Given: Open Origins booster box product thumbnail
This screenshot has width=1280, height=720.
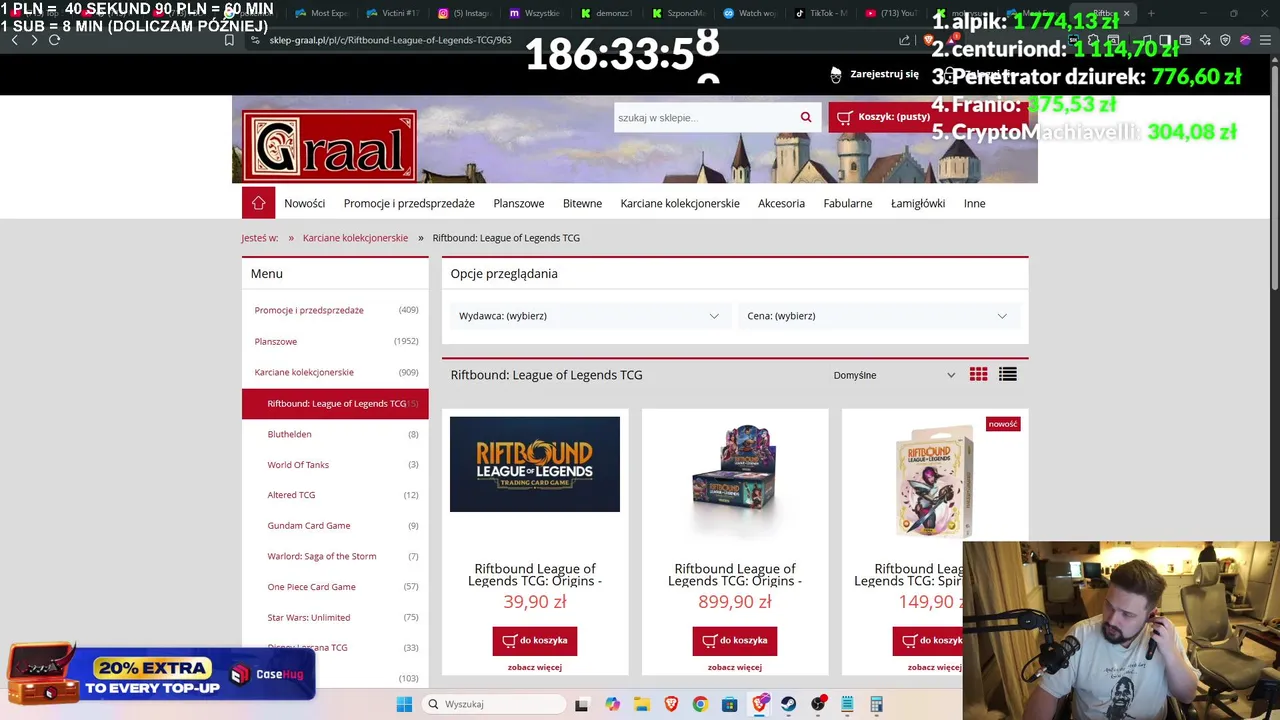Looking at the screenshot, I should (x=735, y=480).
